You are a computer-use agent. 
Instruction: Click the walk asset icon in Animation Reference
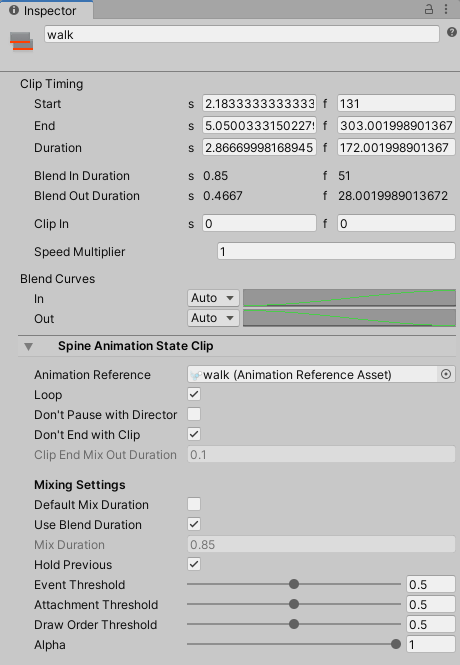pos(196,375)
